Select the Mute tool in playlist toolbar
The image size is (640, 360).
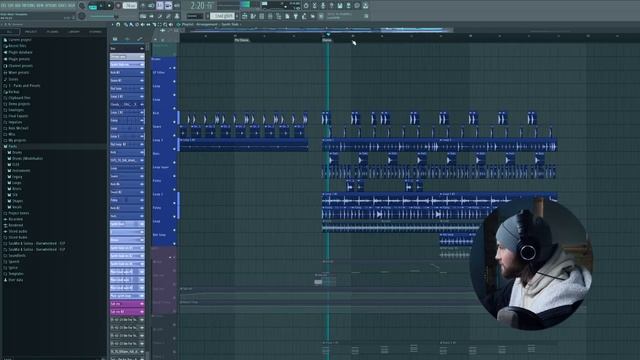142,24
